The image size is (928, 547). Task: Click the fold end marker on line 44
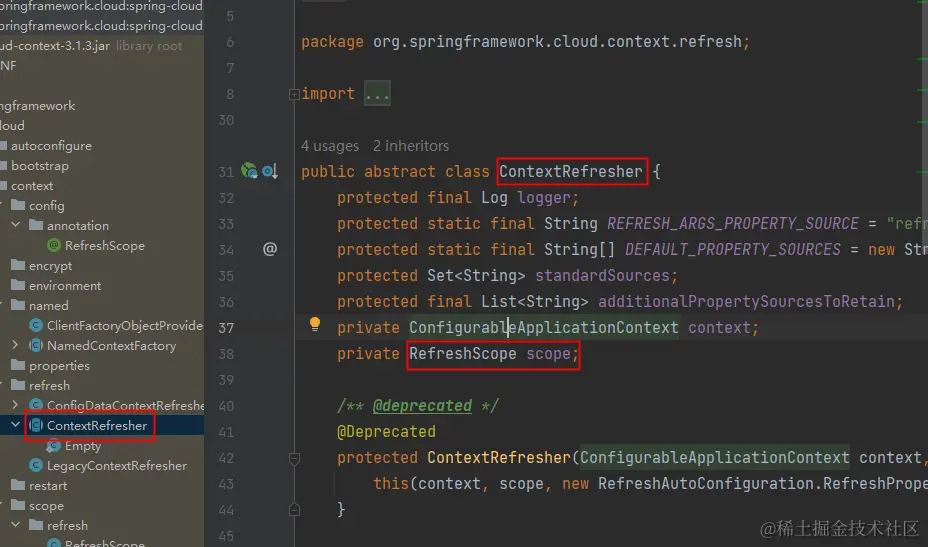click(294, 510)
